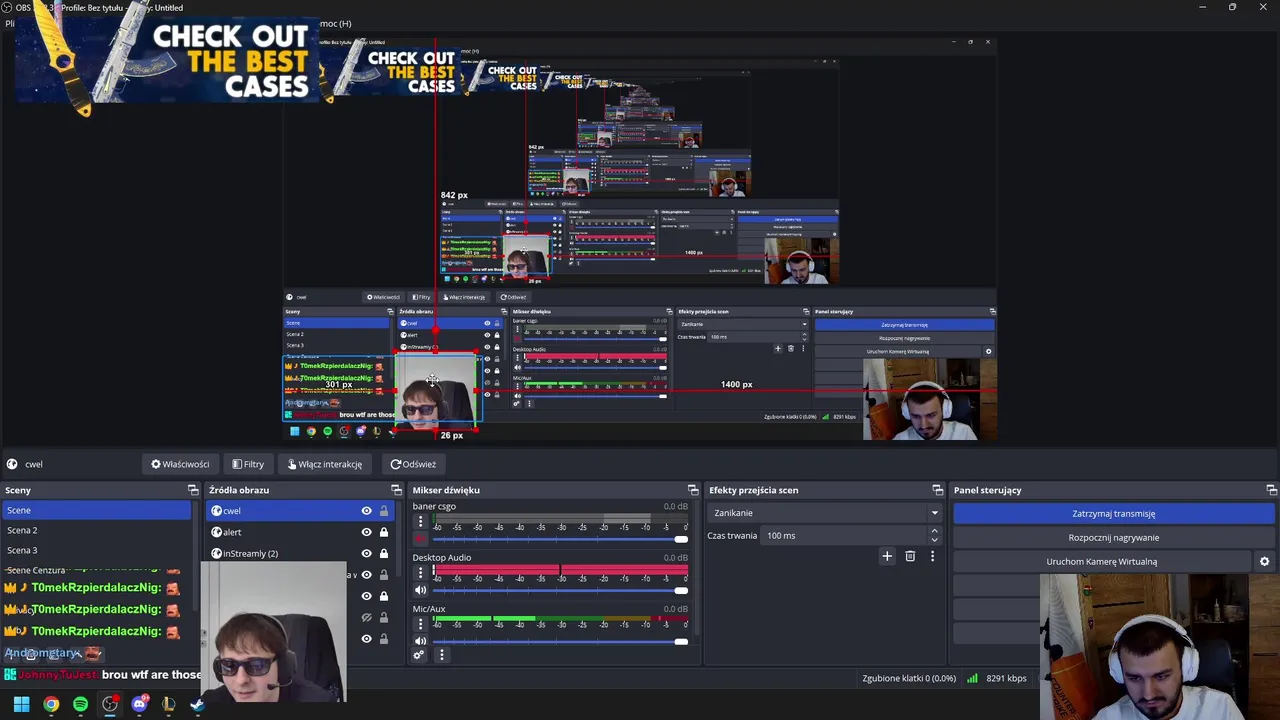Select the Scene entry in Sceny

click(x=96, y=510)
